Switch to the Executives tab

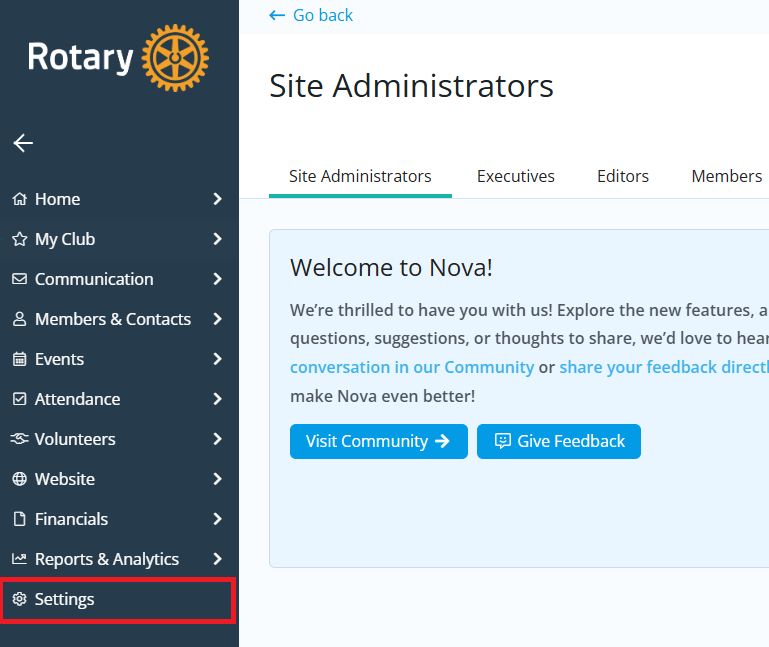[515, 177]
